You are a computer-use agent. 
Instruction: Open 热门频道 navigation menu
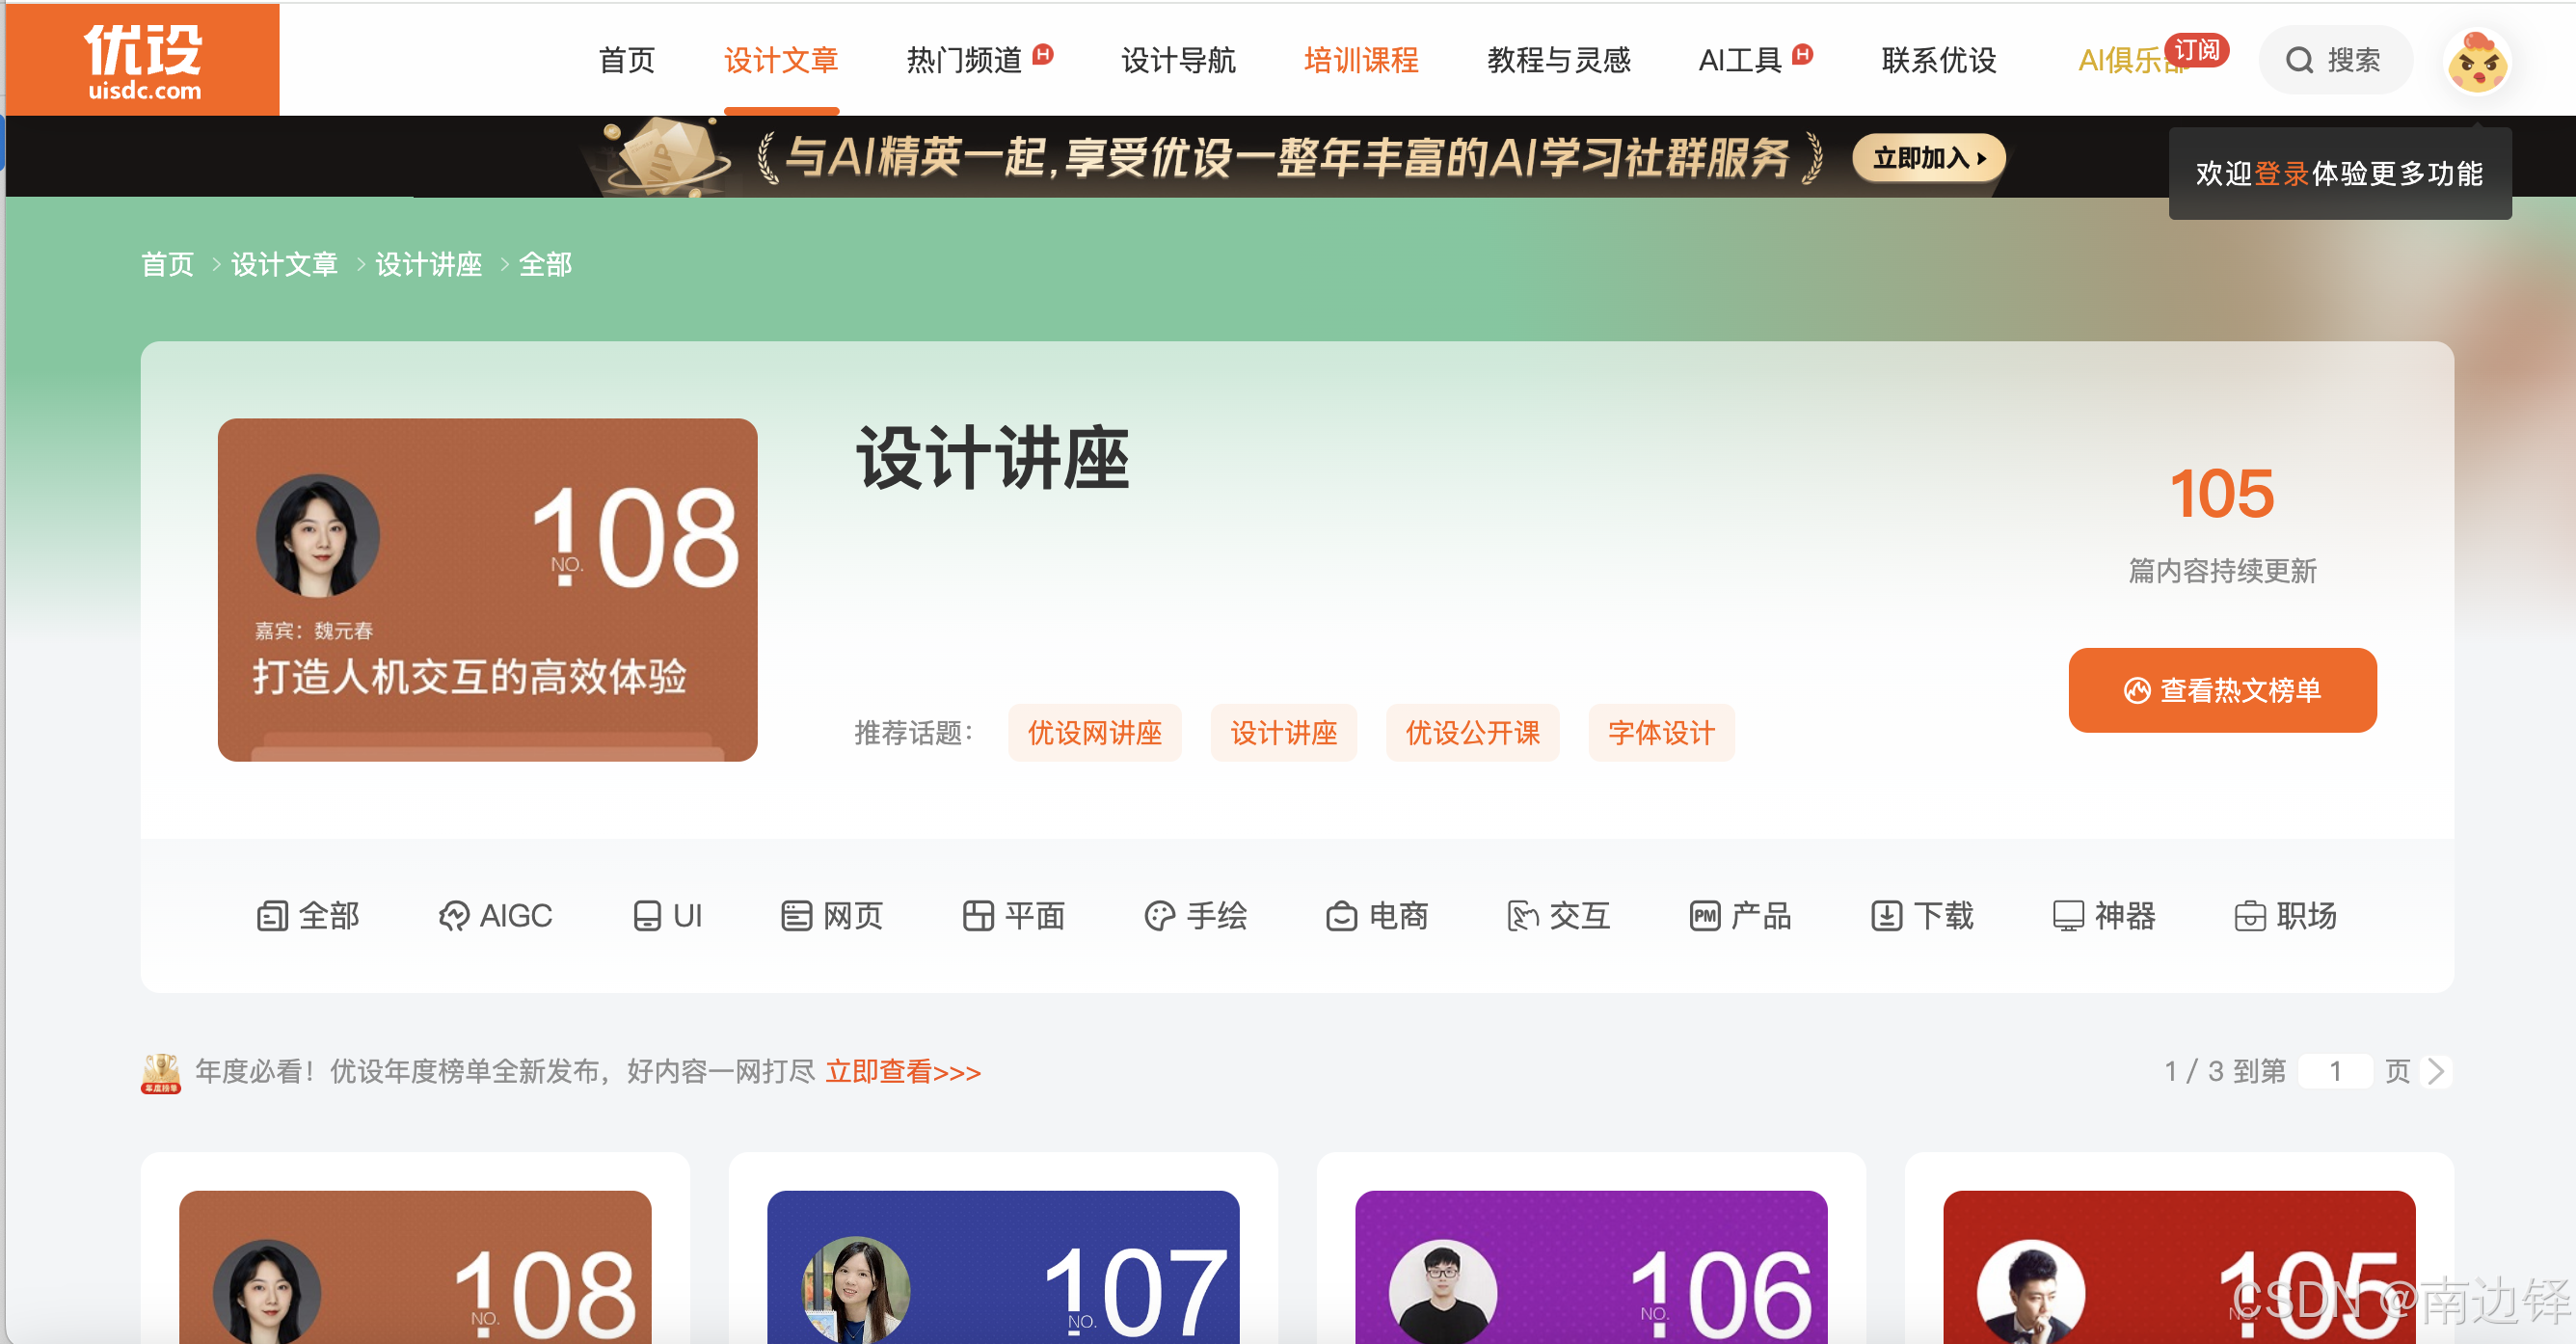(964, 60)
